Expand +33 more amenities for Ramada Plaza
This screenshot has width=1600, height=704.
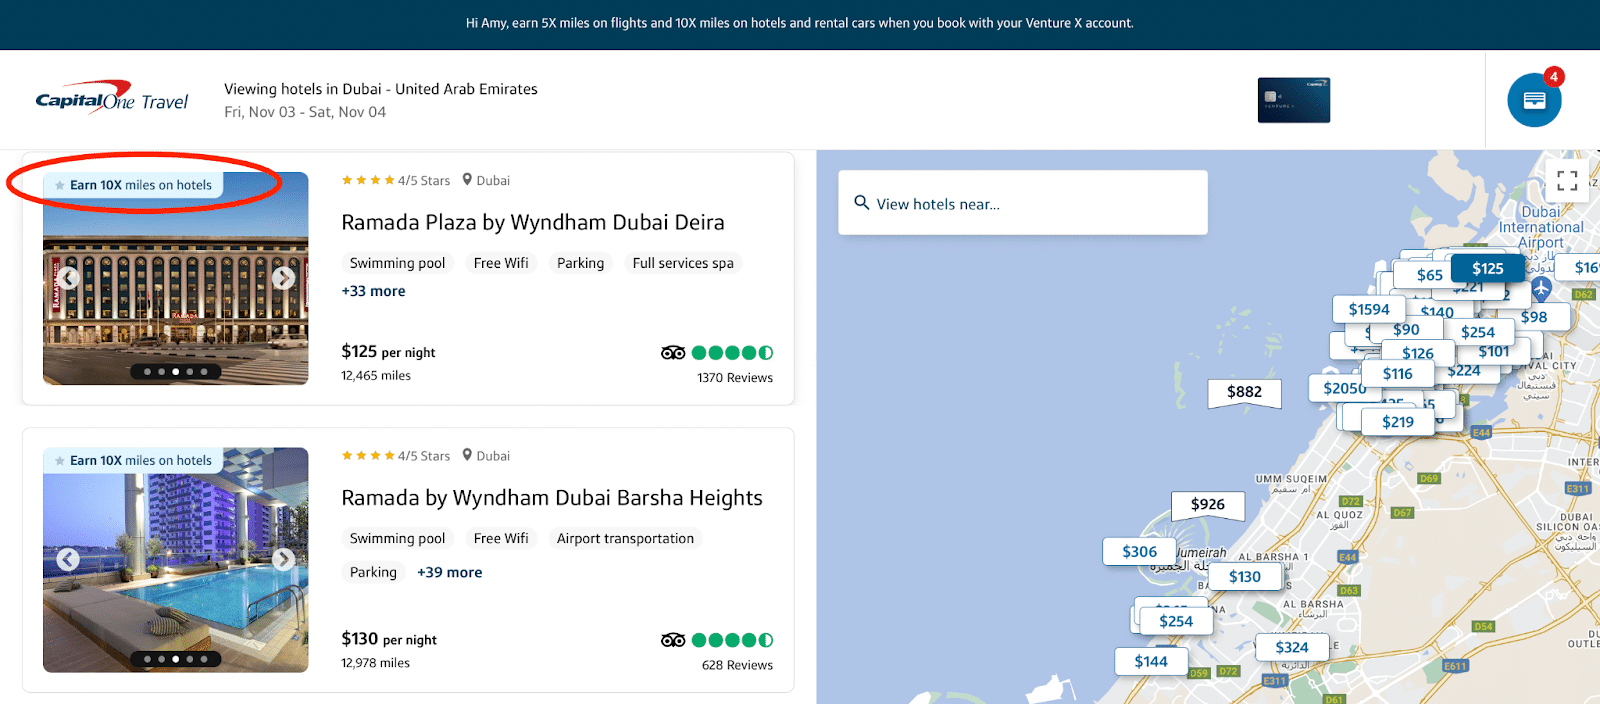click(373, 291)
